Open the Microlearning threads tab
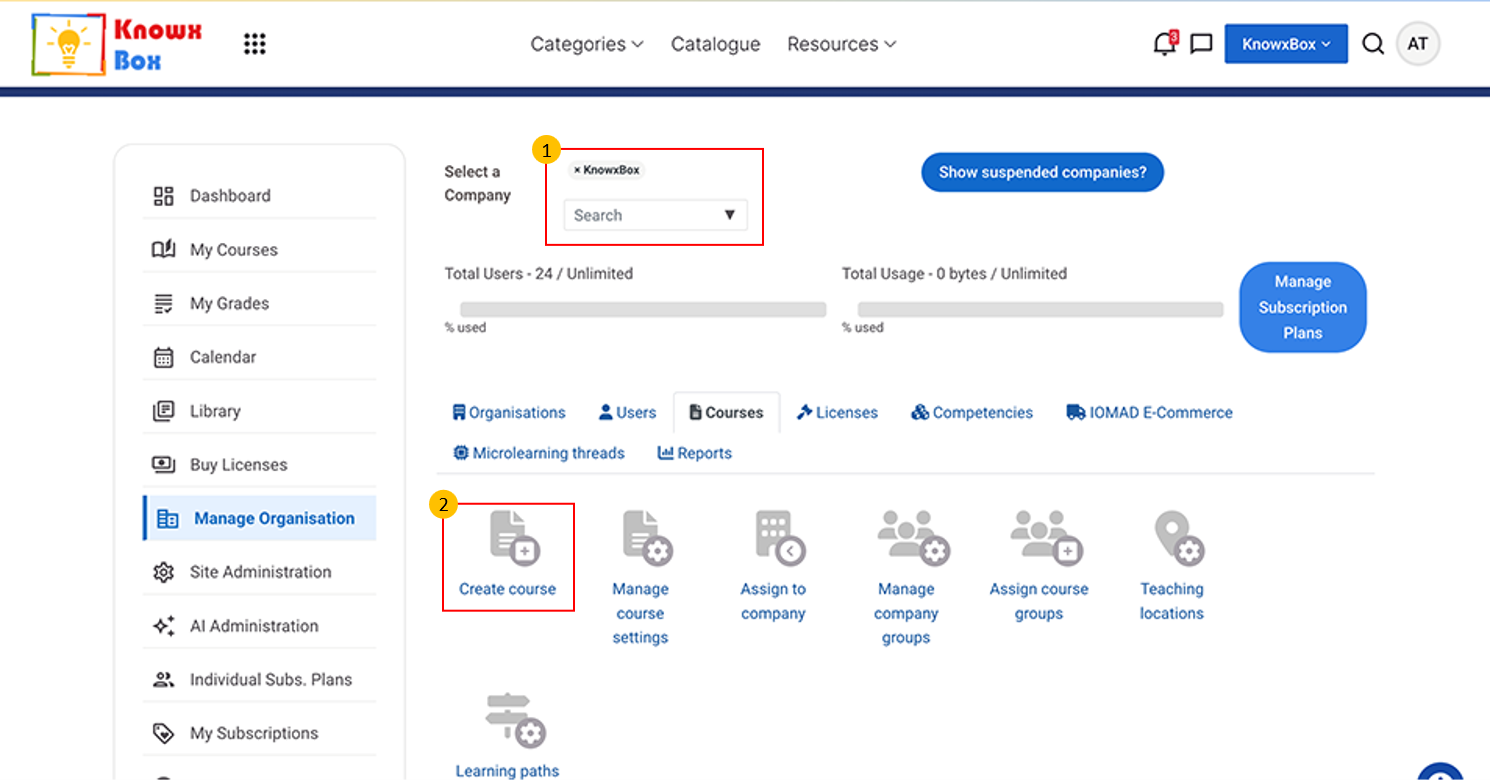This screenshot has height=780, width=1490. coord(539,453)
